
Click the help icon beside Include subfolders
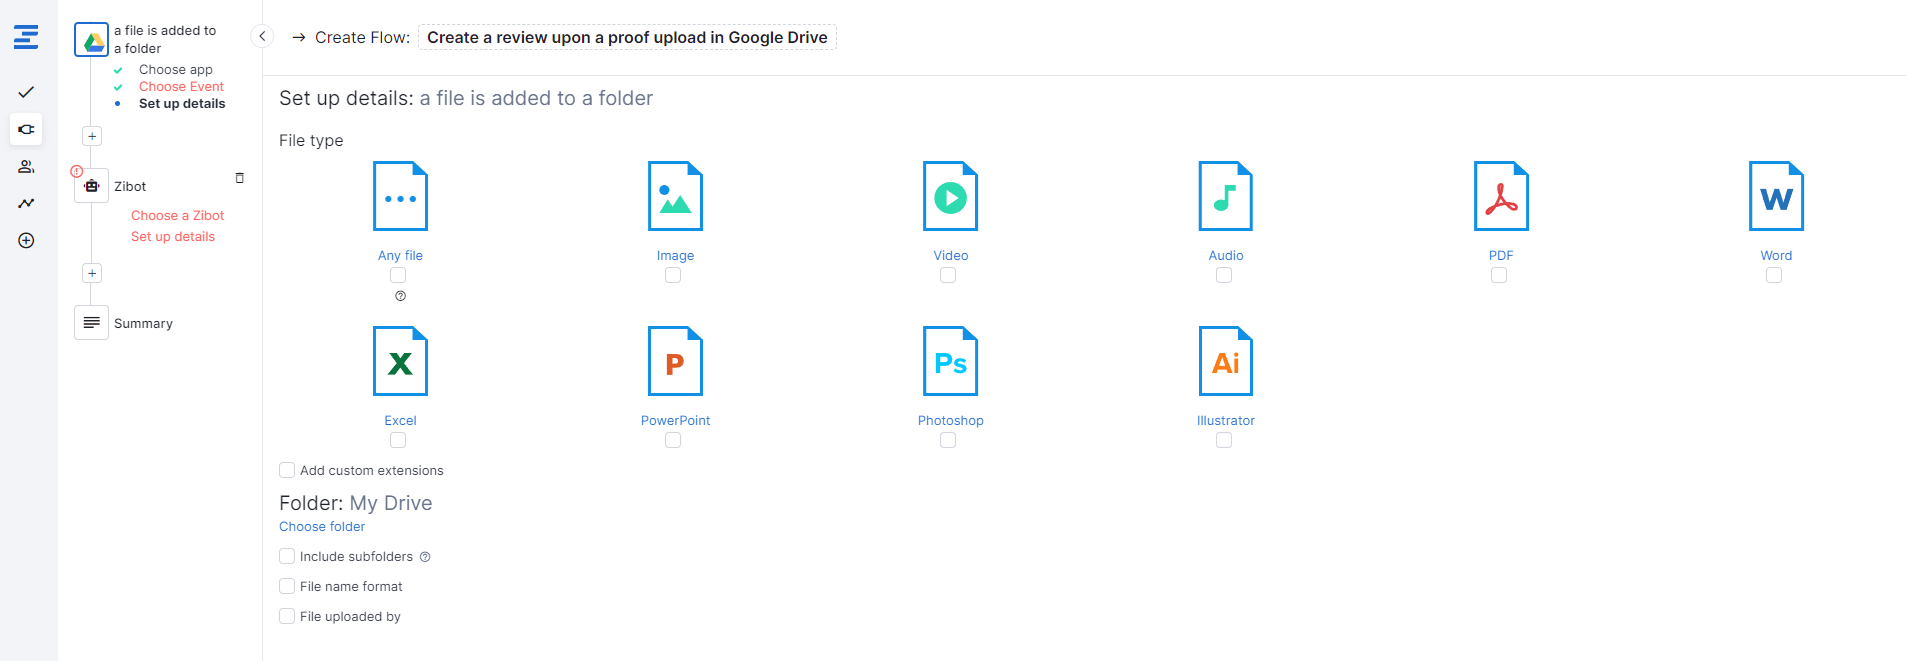tap(425, 557)
